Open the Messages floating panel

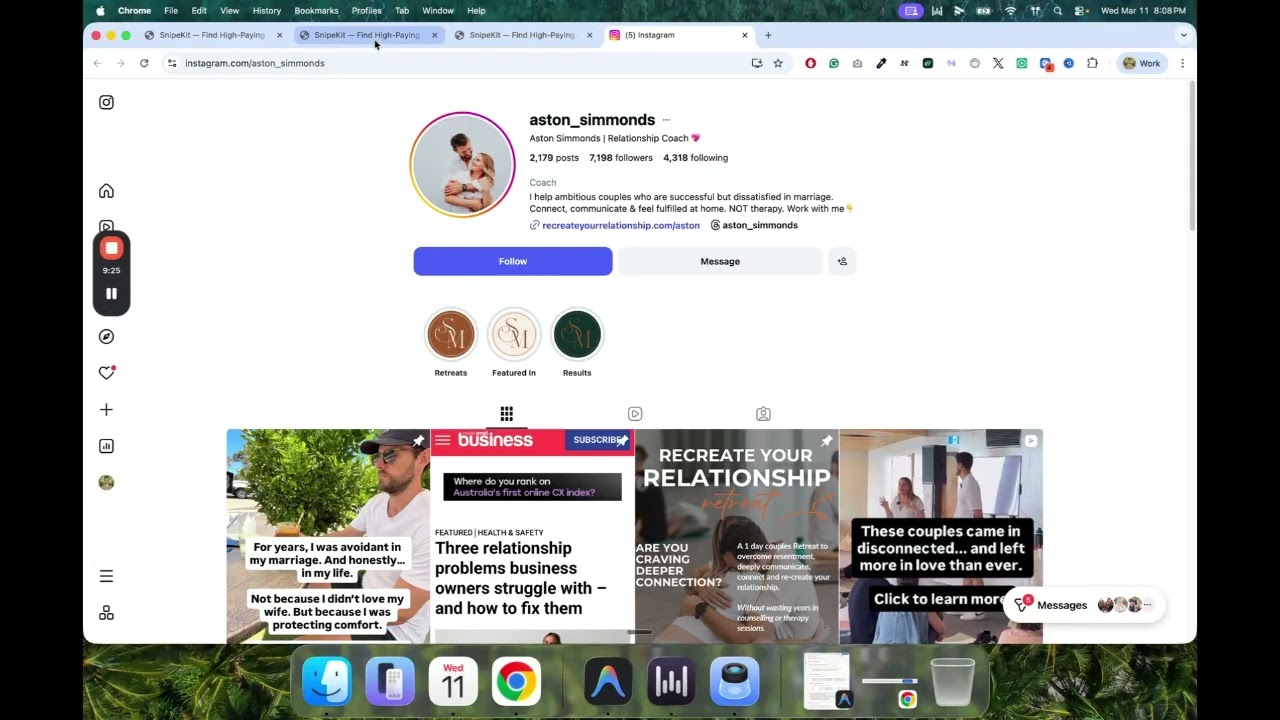(x=1084, y=605)
